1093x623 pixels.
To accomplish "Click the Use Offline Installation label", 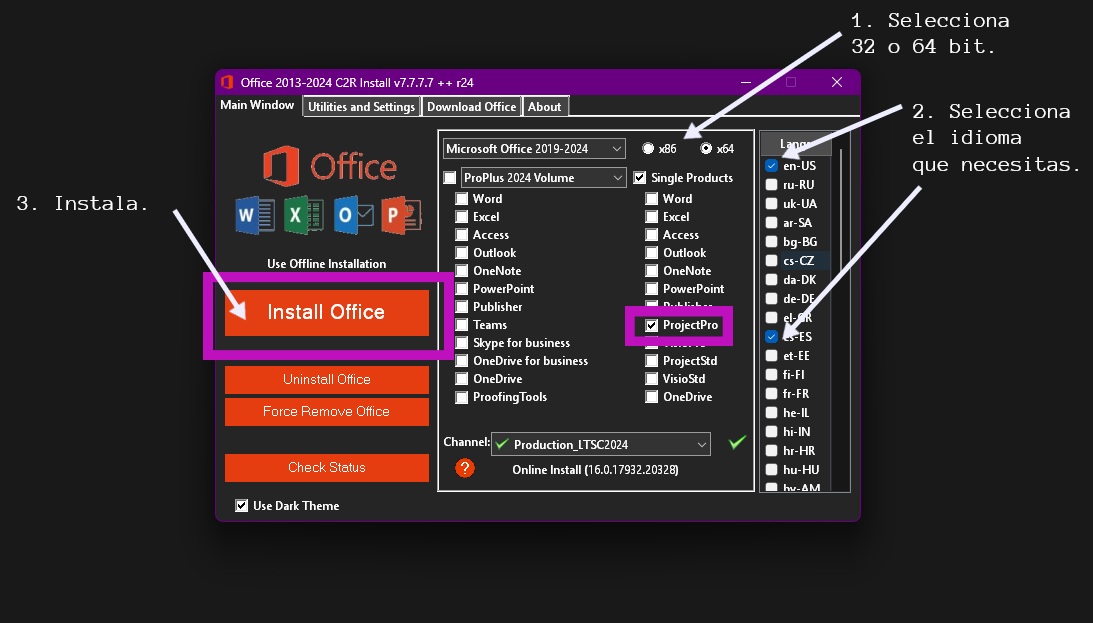I will [326, 263].
